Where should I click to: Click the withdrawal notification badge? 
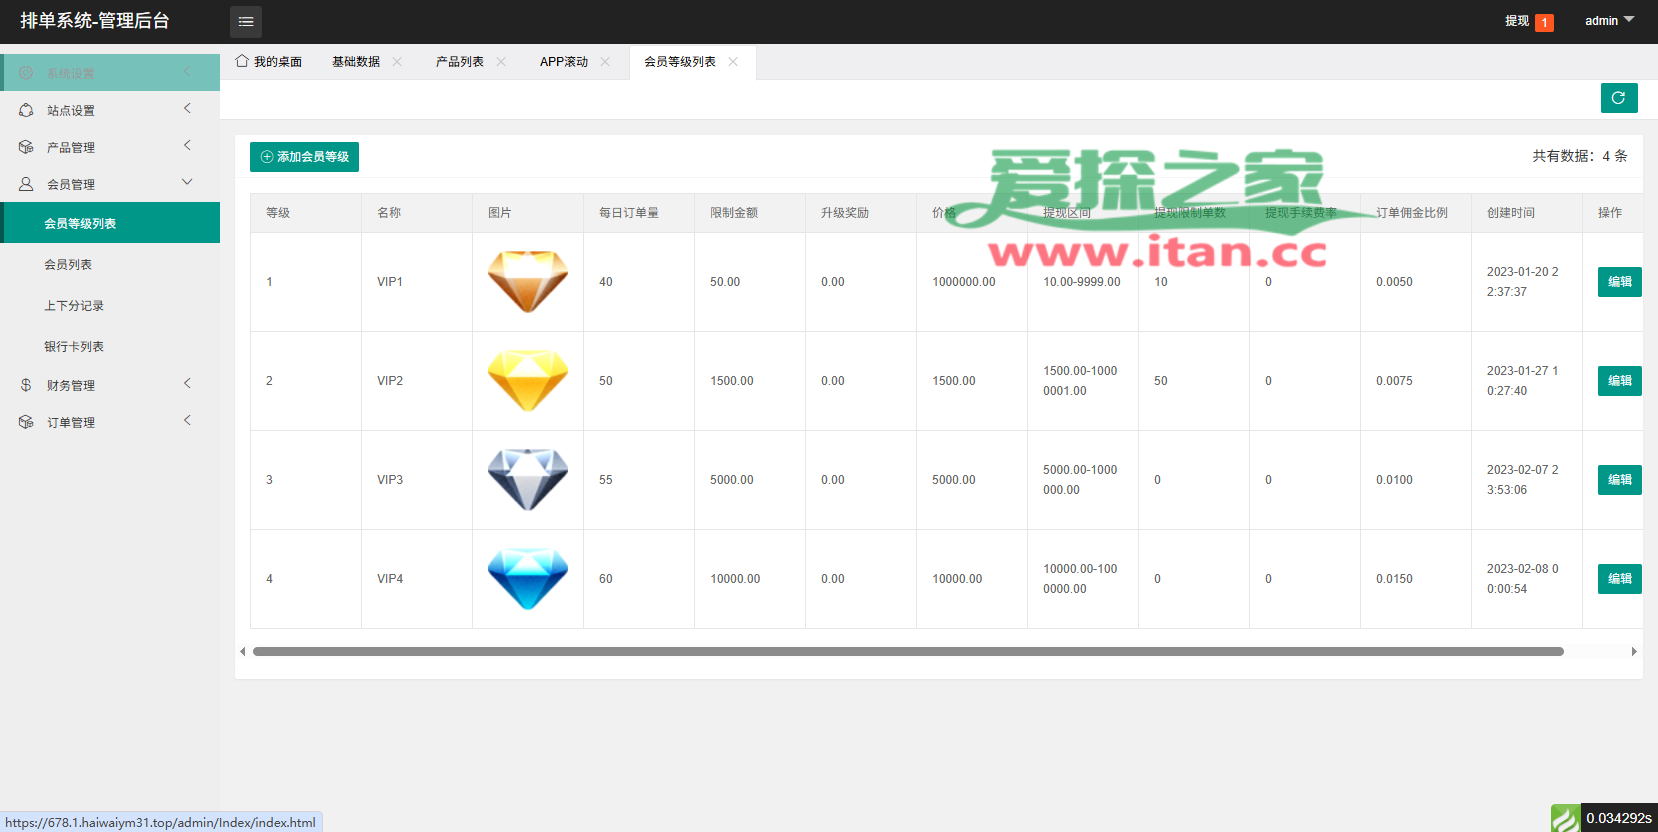(x=1544, y=22)
